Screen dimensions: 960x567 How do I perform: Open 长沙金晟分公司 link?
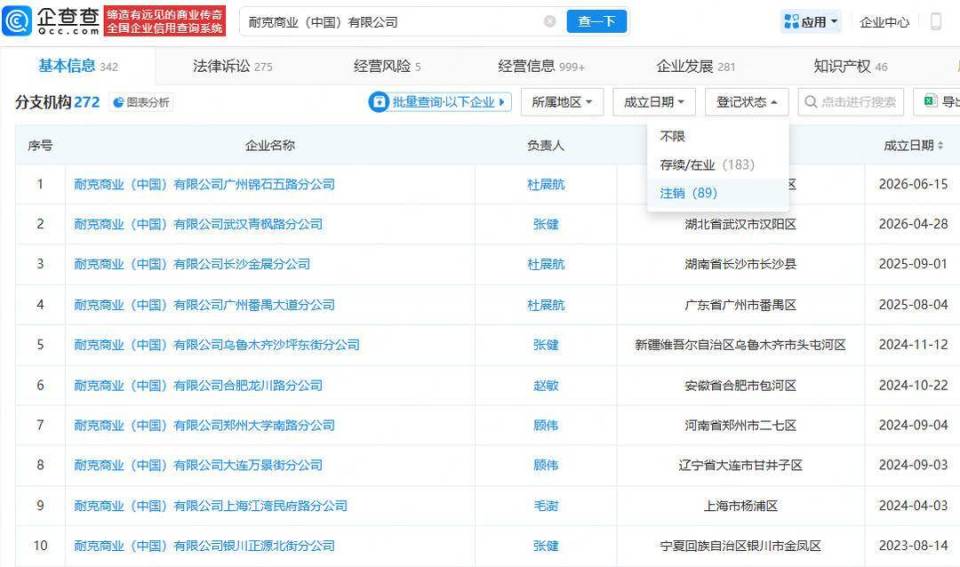pos(192,264)
